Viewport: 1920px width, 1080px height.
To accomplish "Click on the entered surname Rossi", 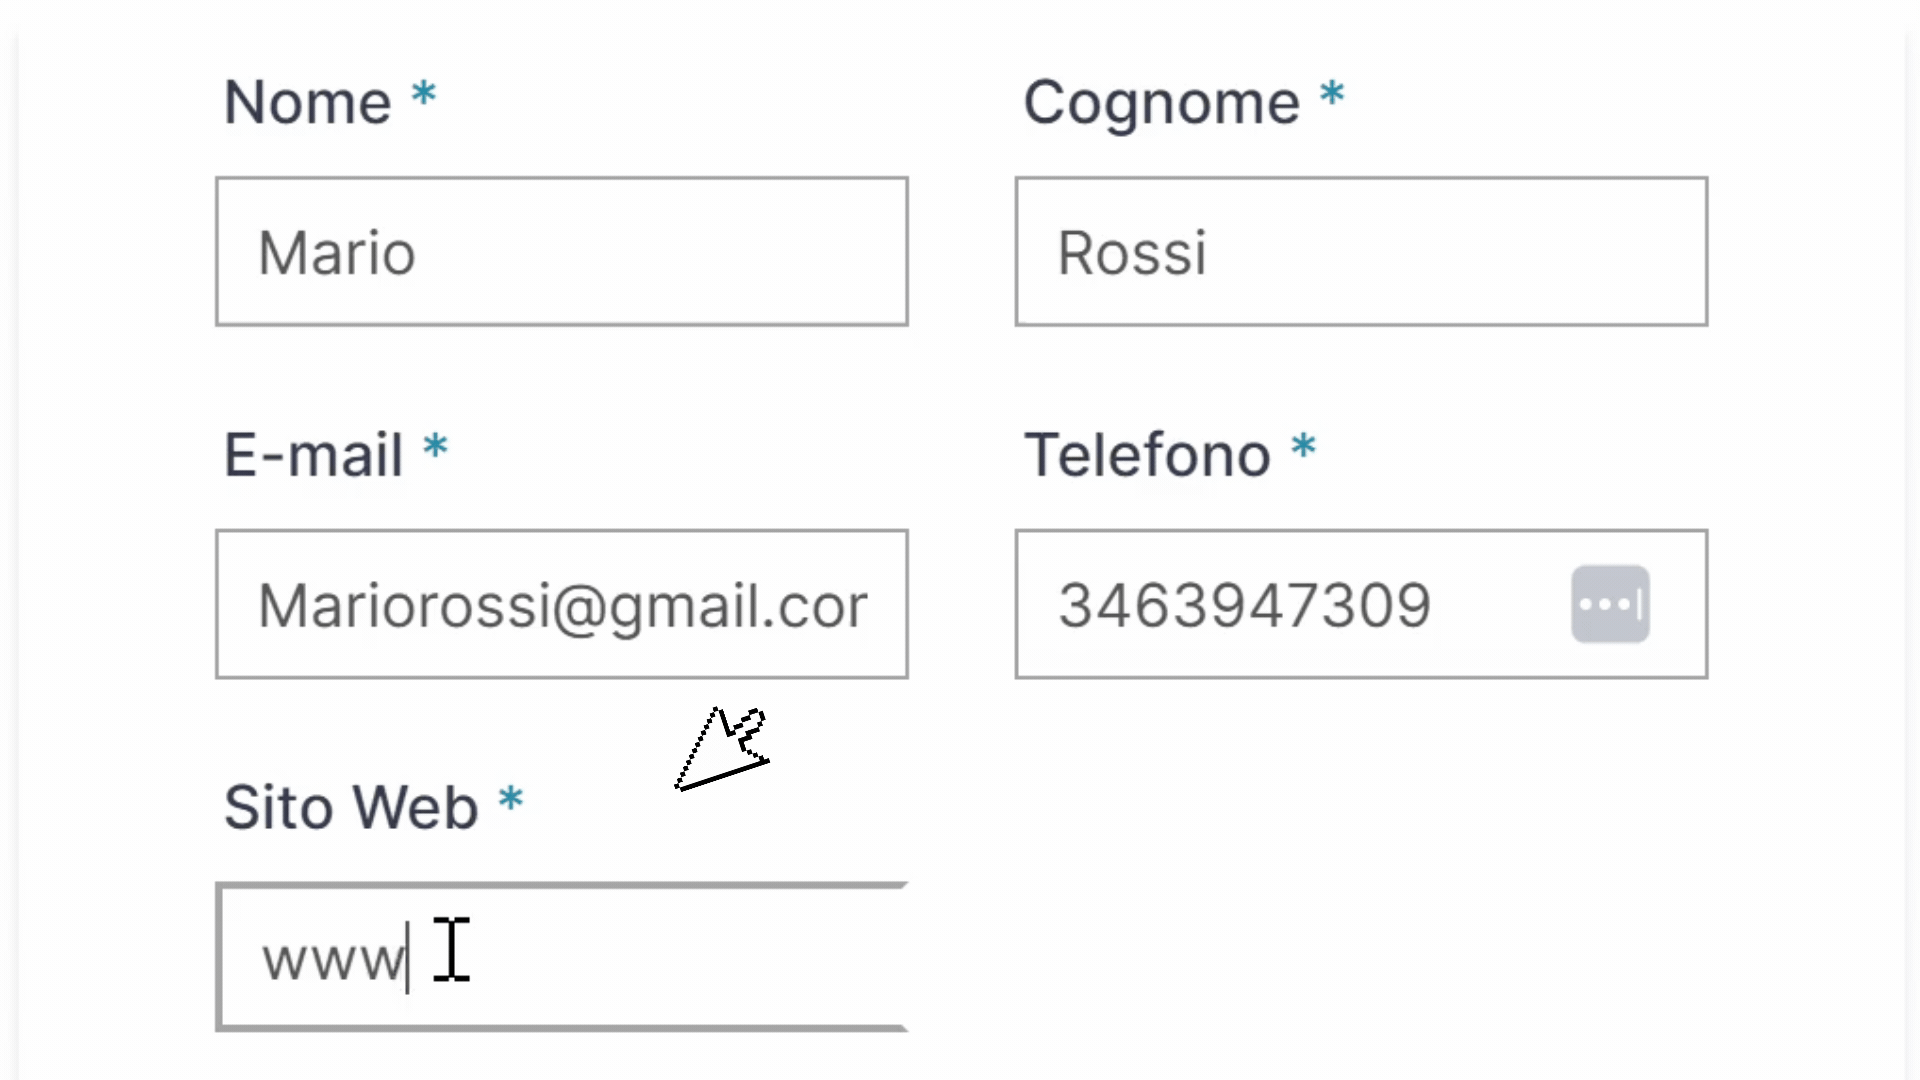I will coord(1132,253).
